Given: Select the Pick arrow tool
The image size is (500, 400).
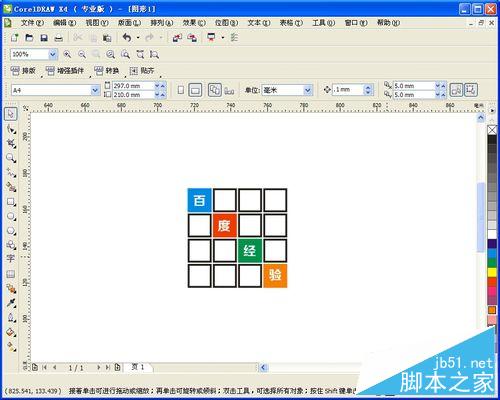Looking at the screenshot, I should (11, 114).
